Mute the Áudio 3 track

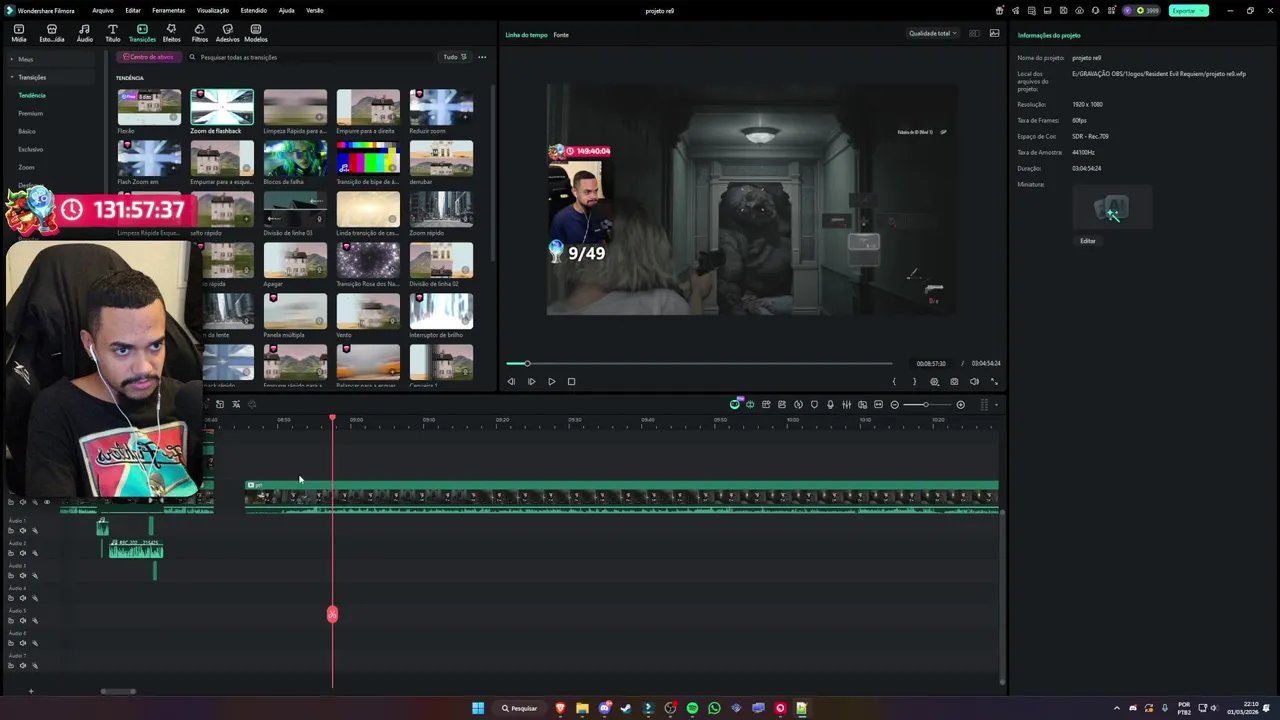[23, 576]
